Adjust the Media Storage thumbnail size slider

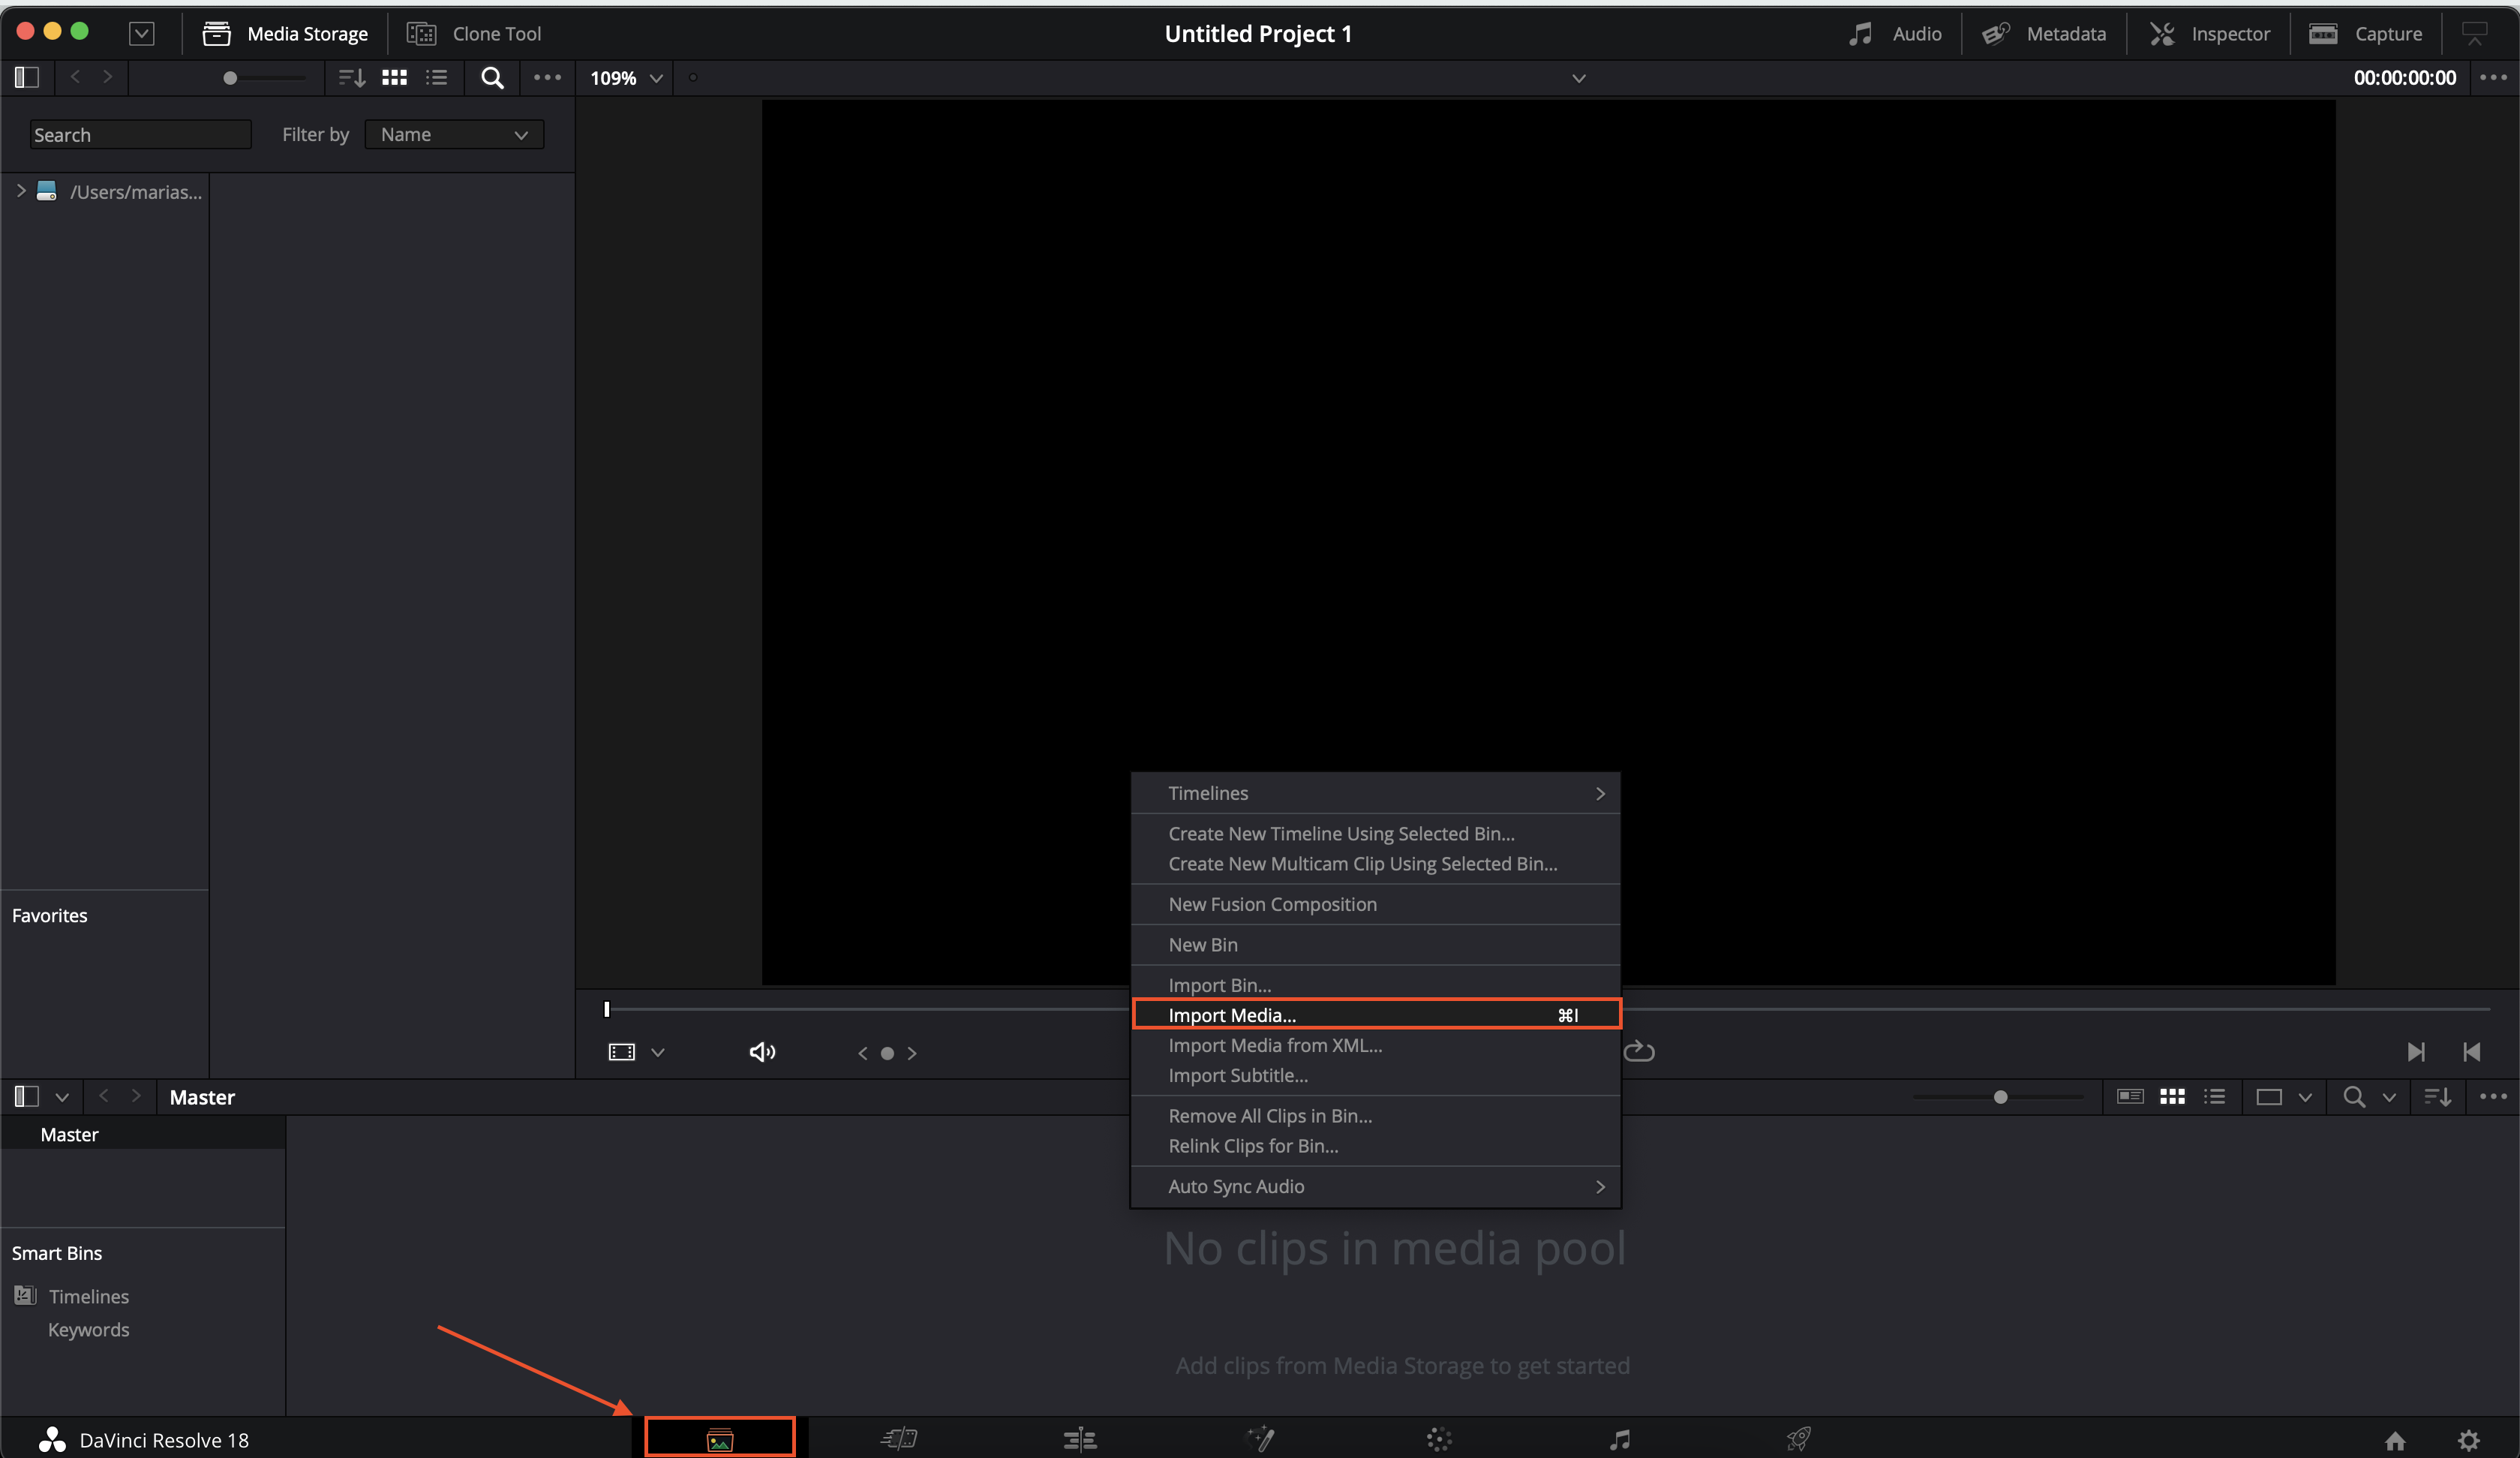[230, 78]
